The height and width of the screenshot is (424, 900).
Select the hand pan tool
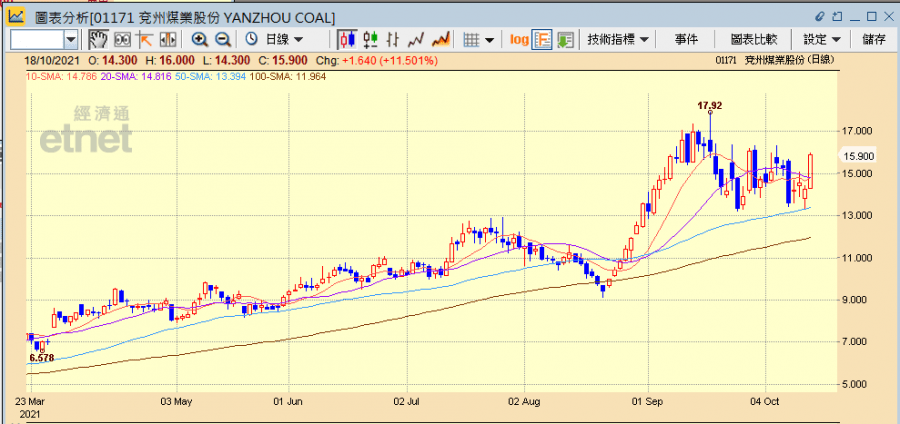point(98,39)
